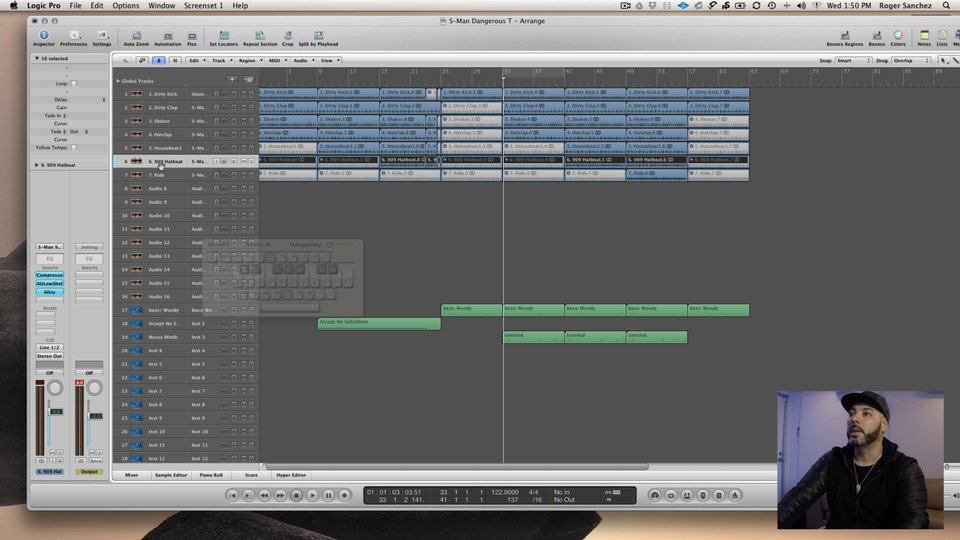Solo the 2. Dirty Clap track
960x540 pixels.
click(251, 107)
